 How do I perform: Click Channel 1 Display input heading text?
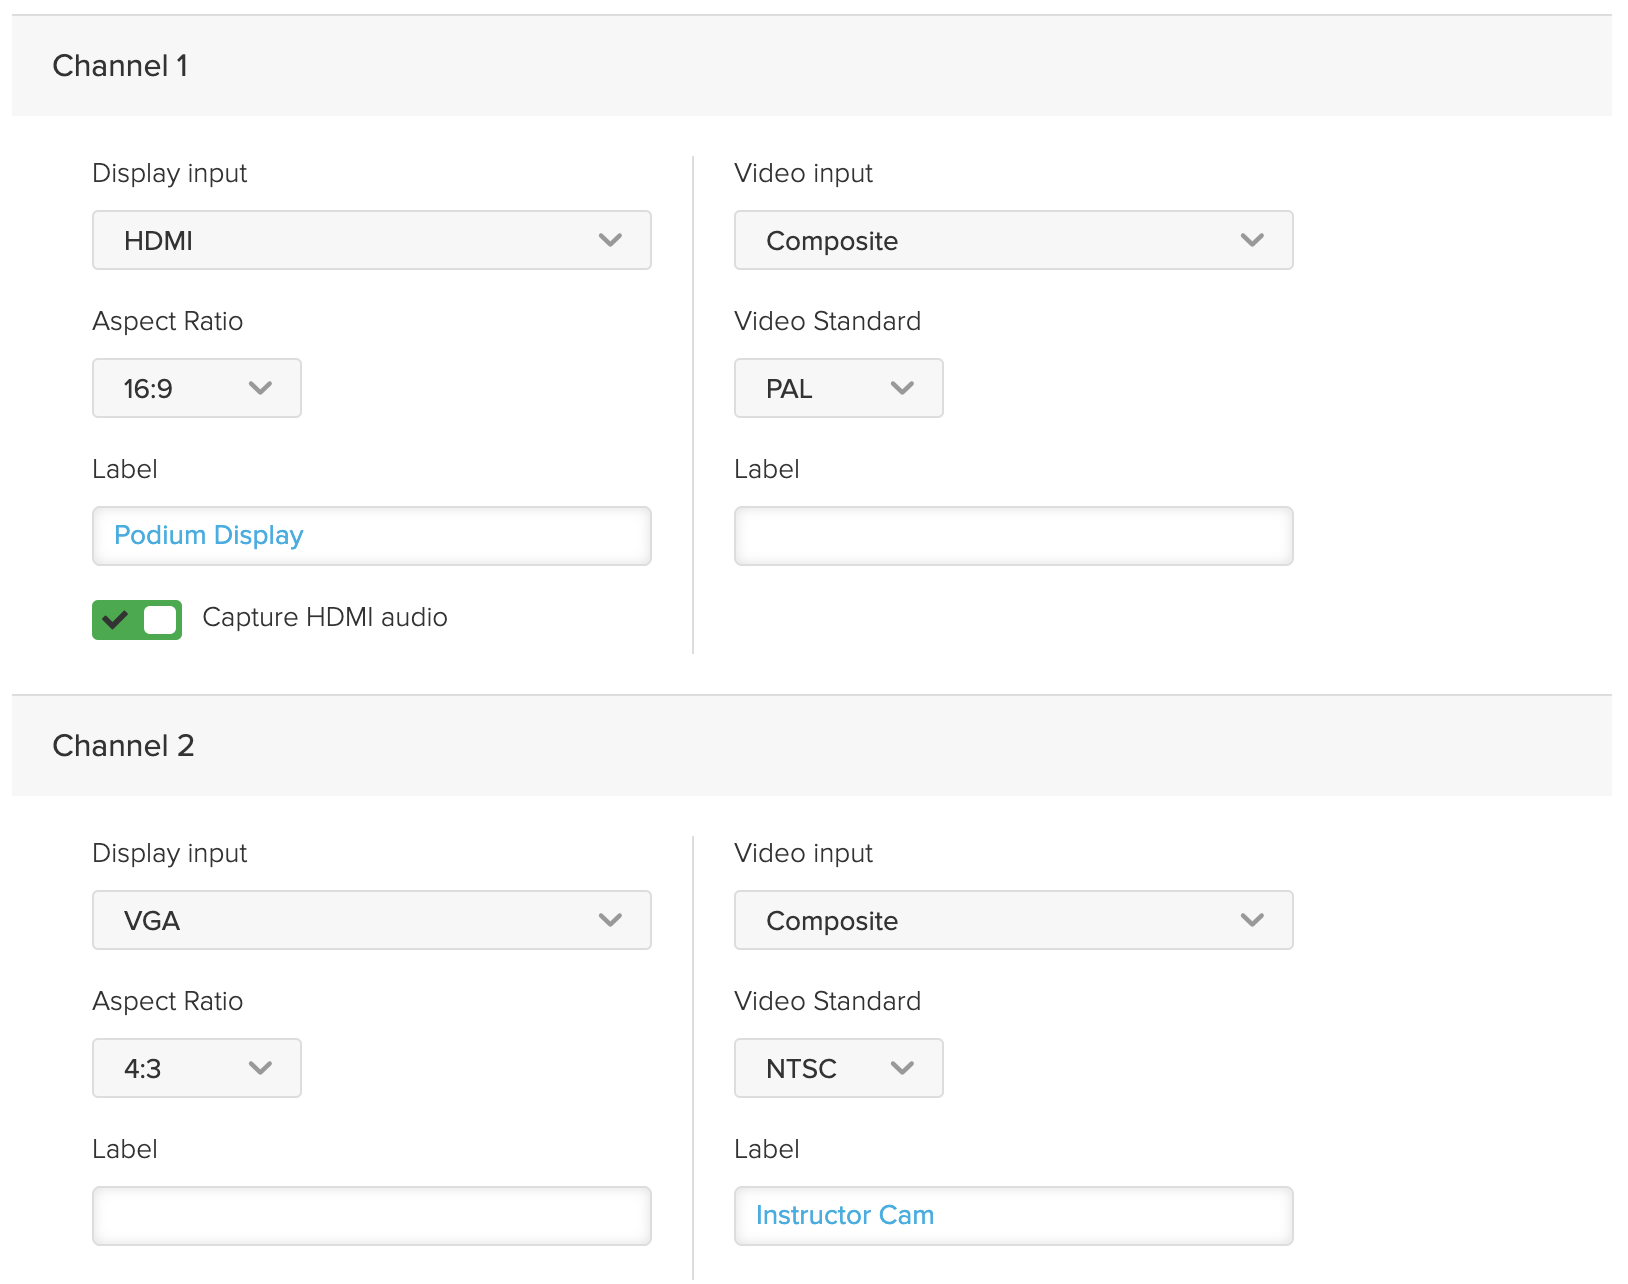click(169, 173)
